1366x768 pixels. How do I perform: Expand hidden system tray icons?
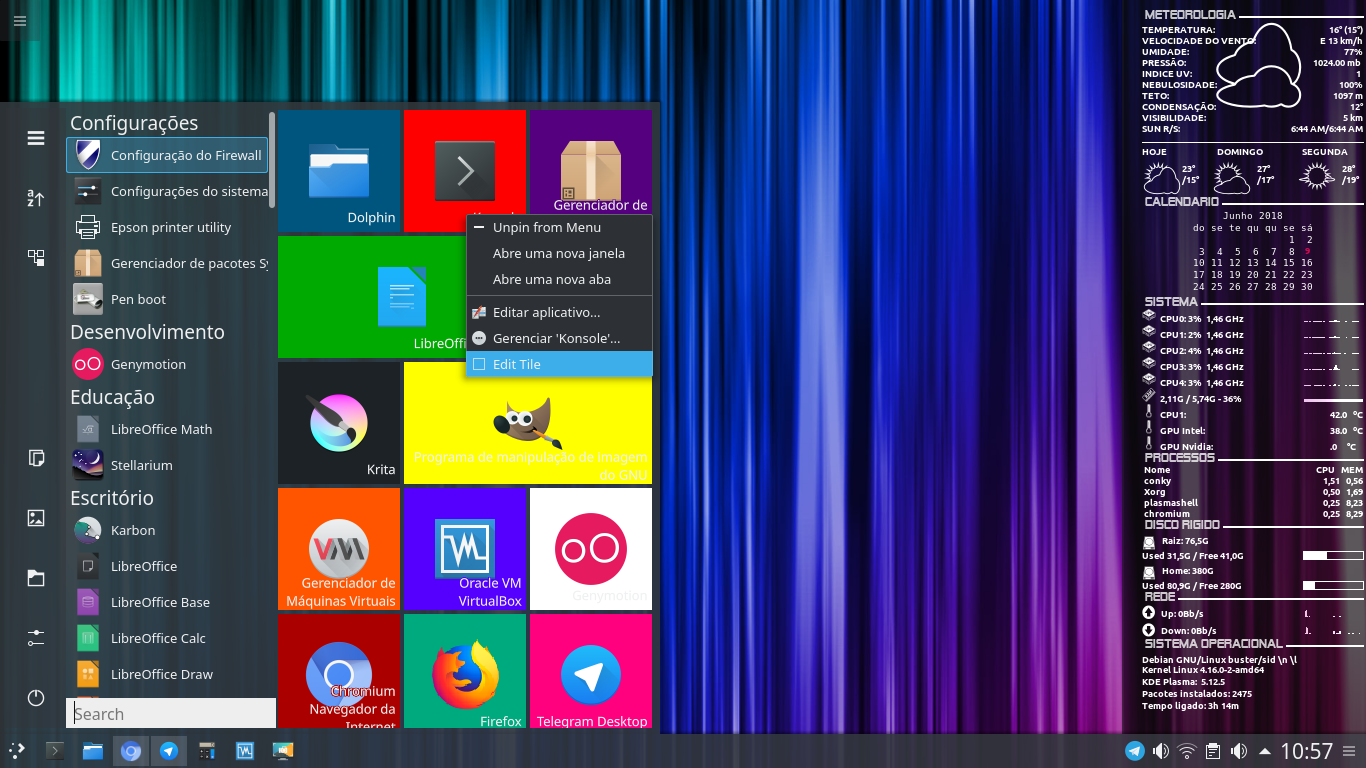coord(1266,750)
